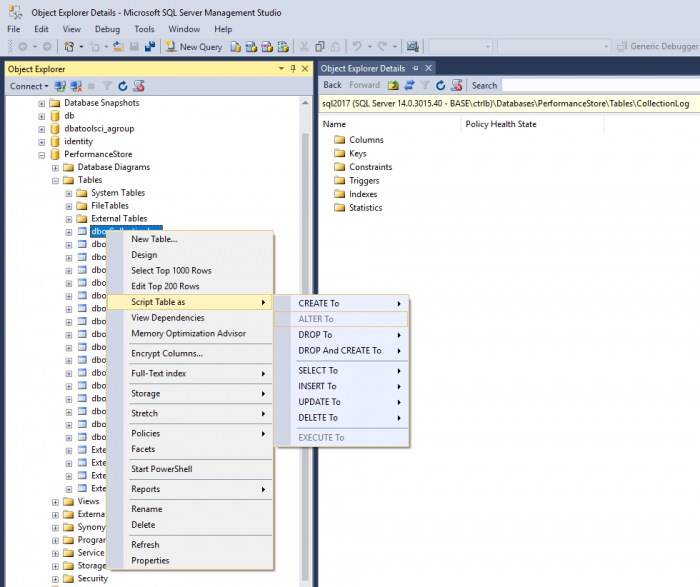Click the Search field in Details pane
The height and width of the screenshot is (587, 700).
[x=598, y=86]
